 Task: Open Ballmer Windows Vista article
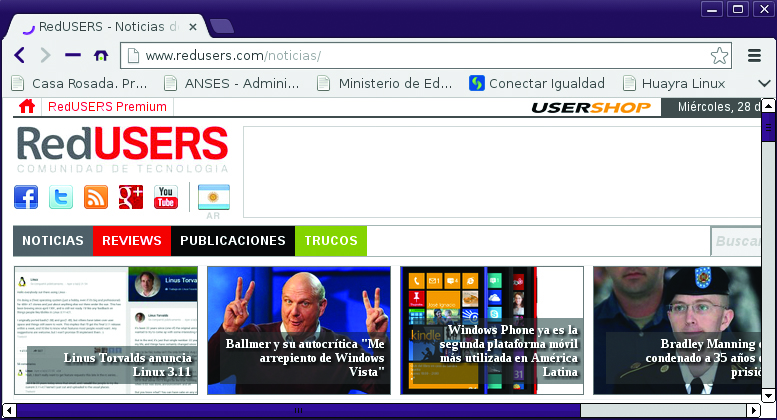[x=299, y=330]
